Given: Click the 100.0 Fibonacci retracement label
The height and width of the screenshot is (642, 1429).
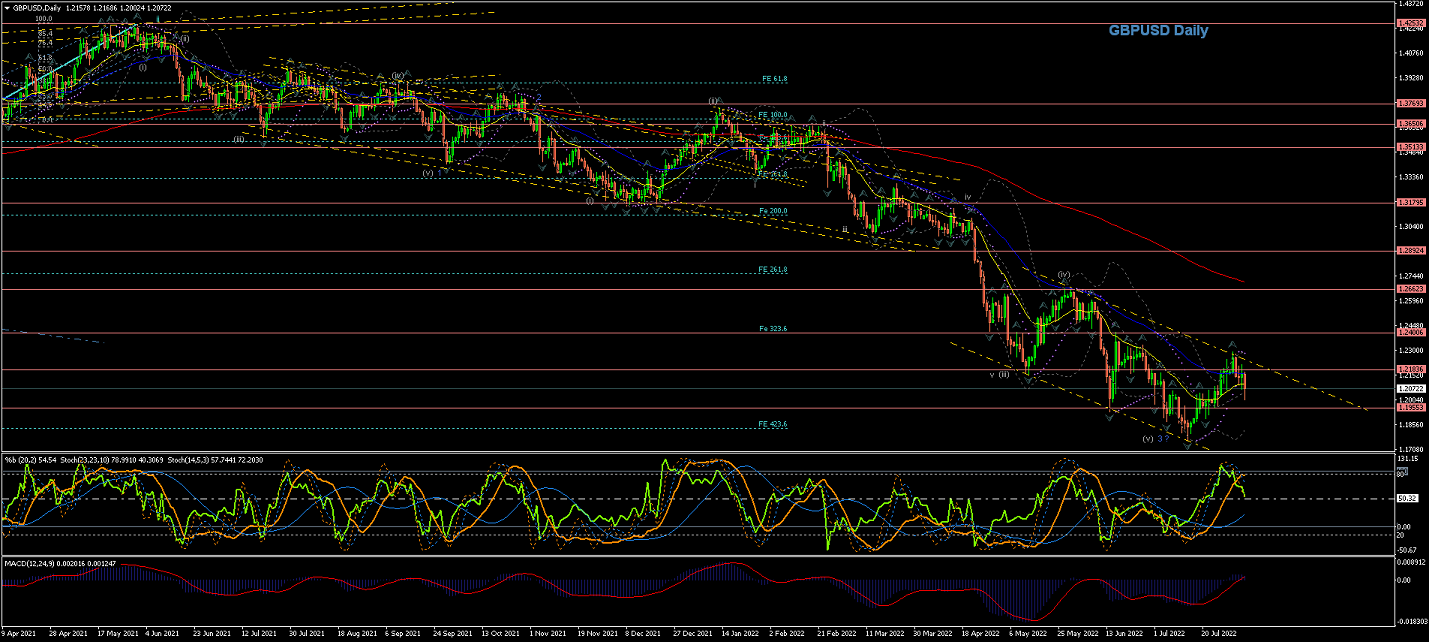Looking at the screenshot, I should (43, 18).
